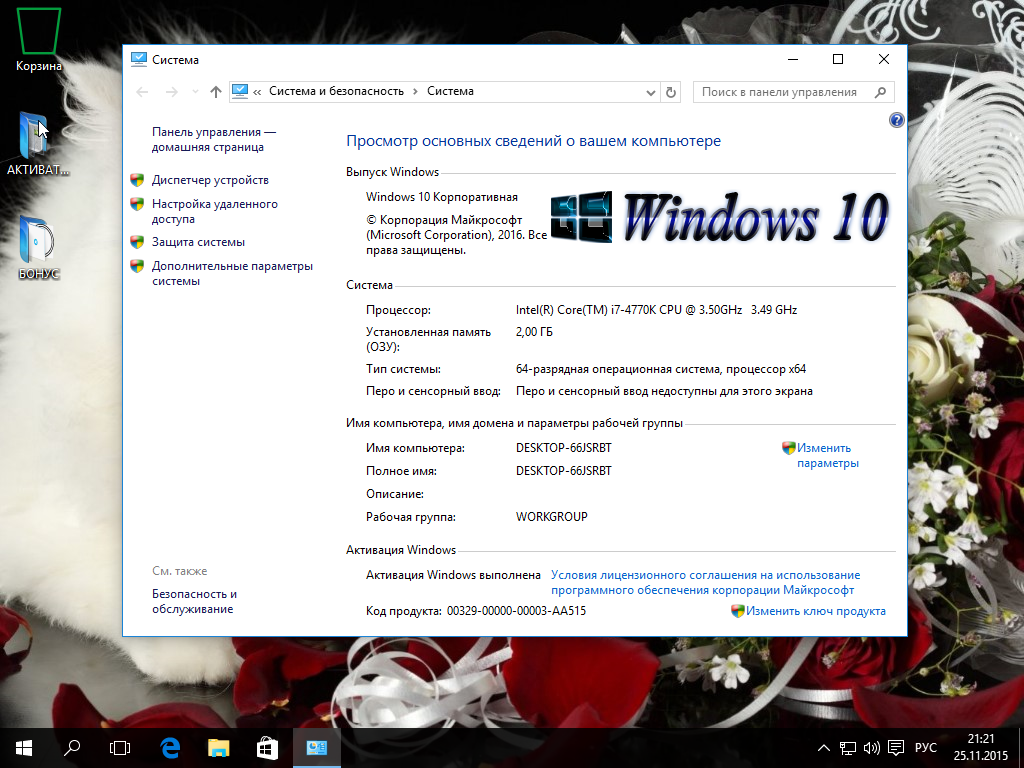
Task: Open Настройка удаленного доступа
Action: pos(215,212)
